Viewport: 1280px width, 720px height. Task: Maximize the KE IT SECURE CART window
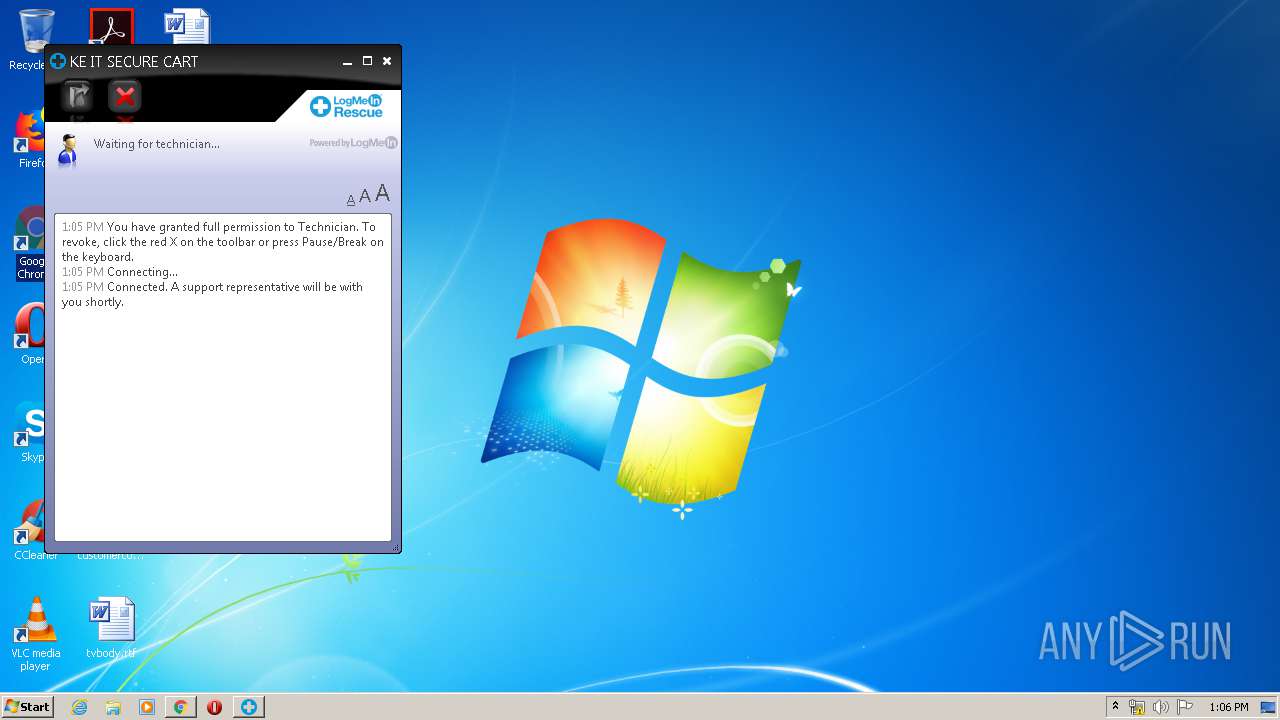pos(367,61)
